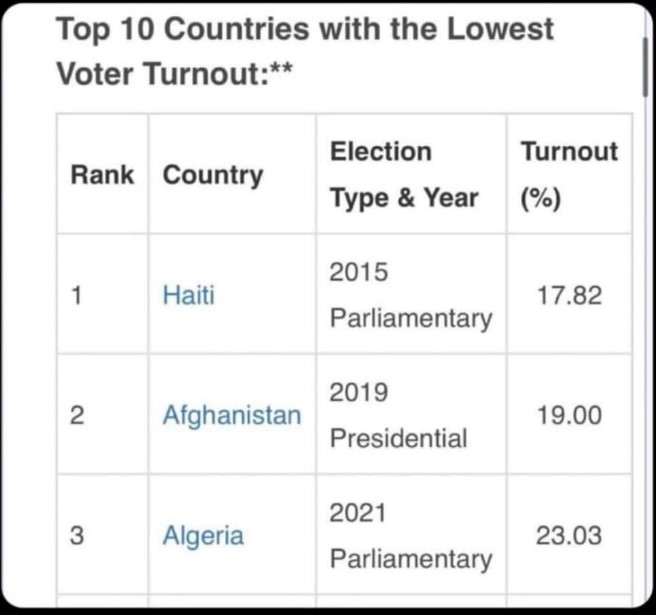Select the 23.03 turnout value
This screenshot has width=656, height=615.
[x=569, y=535]
